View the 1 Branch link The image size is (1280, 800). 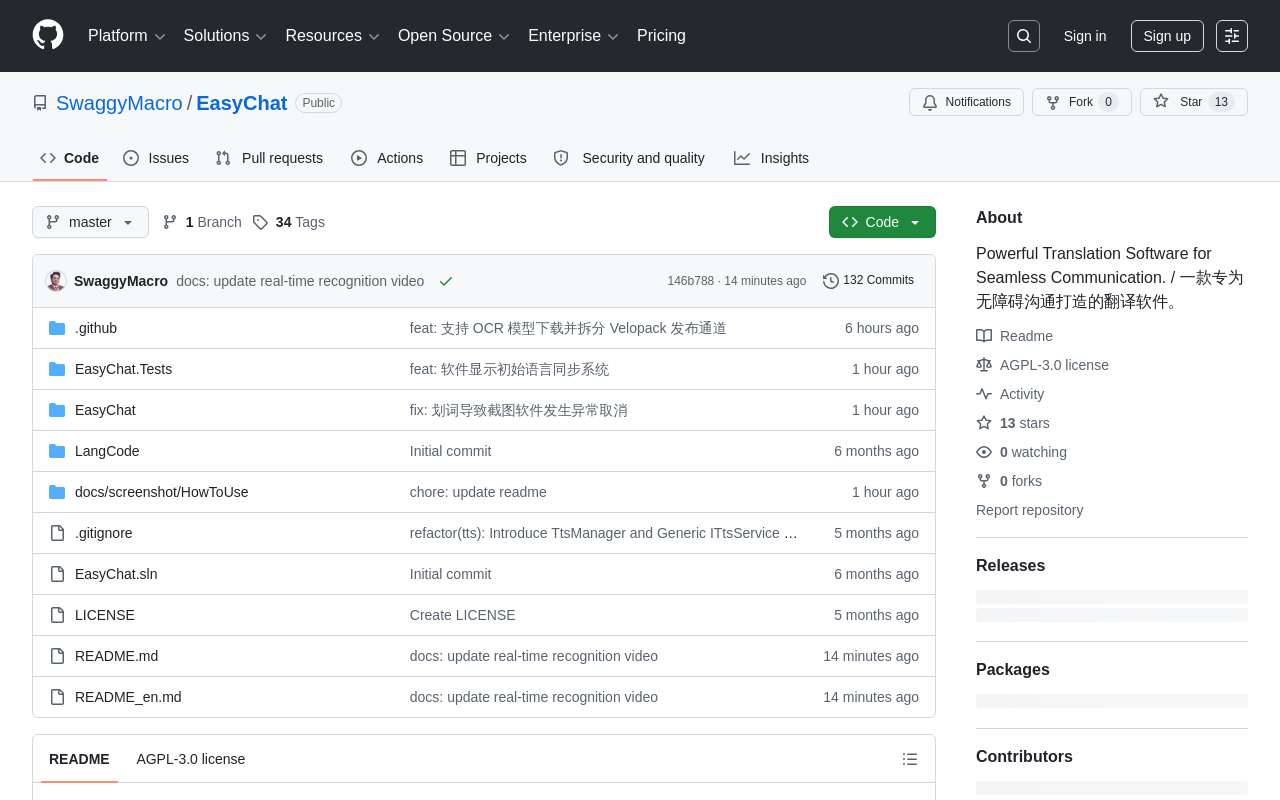pos(202,222)
